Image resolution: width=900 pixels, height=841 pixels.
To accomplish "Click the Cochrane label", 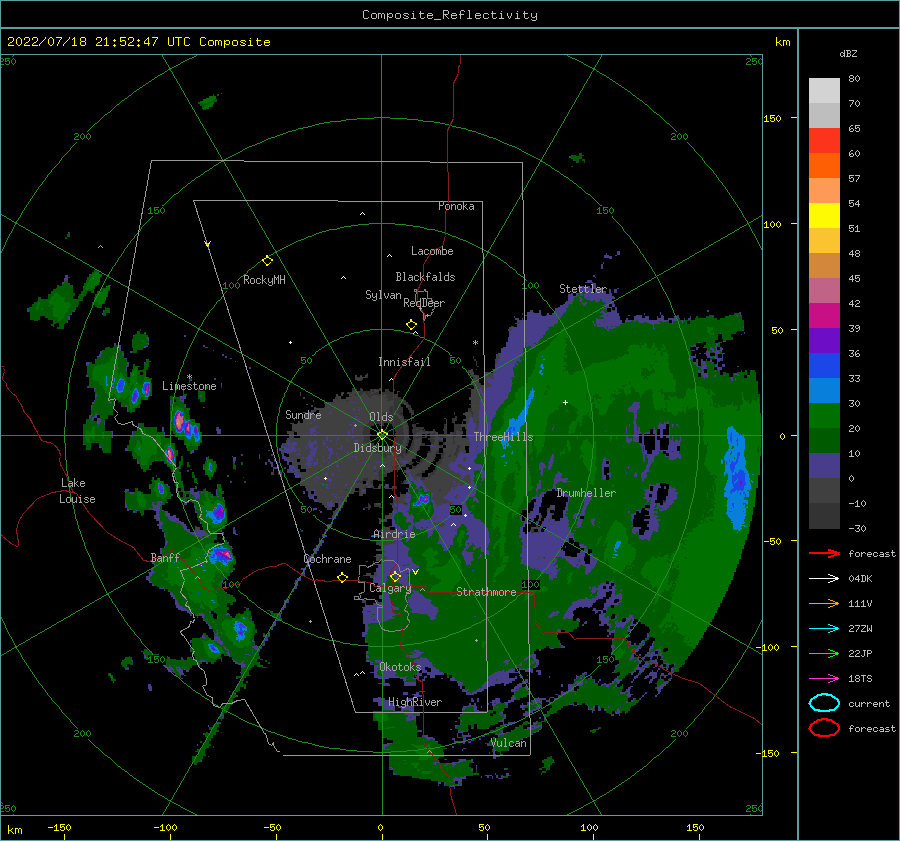I will (327, 559).
